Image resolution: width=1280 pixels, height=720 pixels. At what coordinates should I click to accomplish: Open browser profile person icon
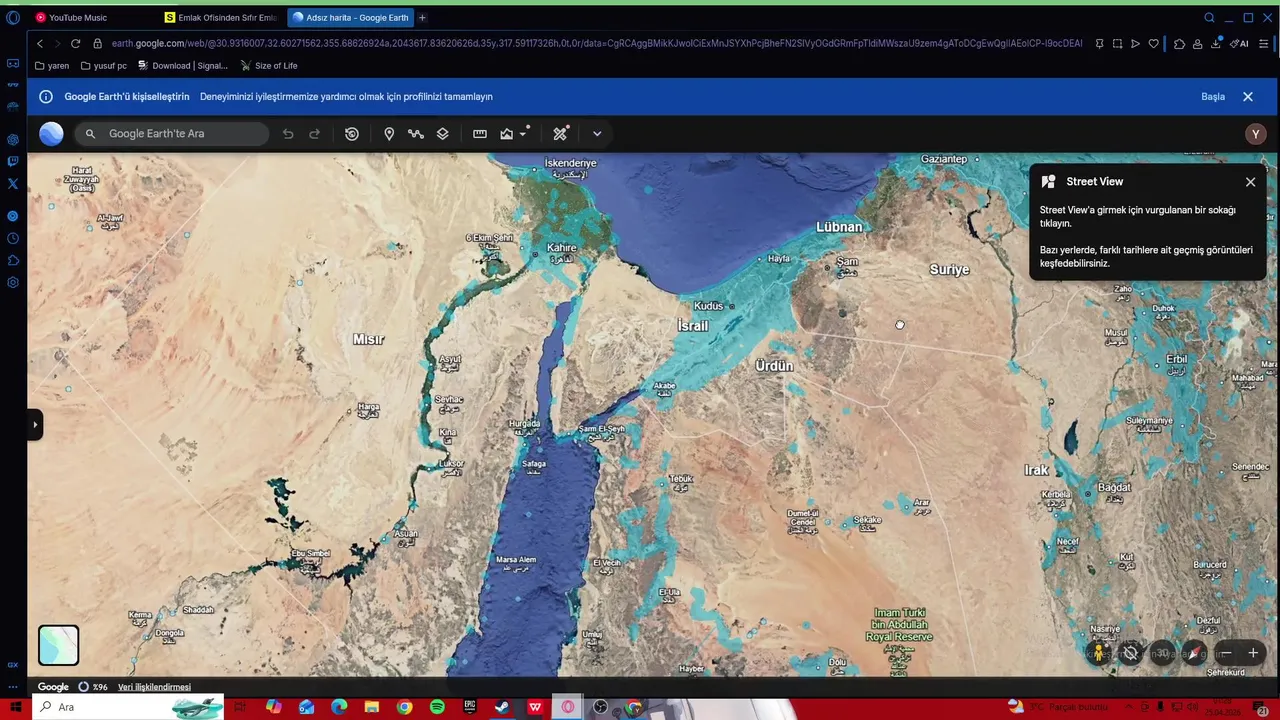click(x=1197, y=43)
